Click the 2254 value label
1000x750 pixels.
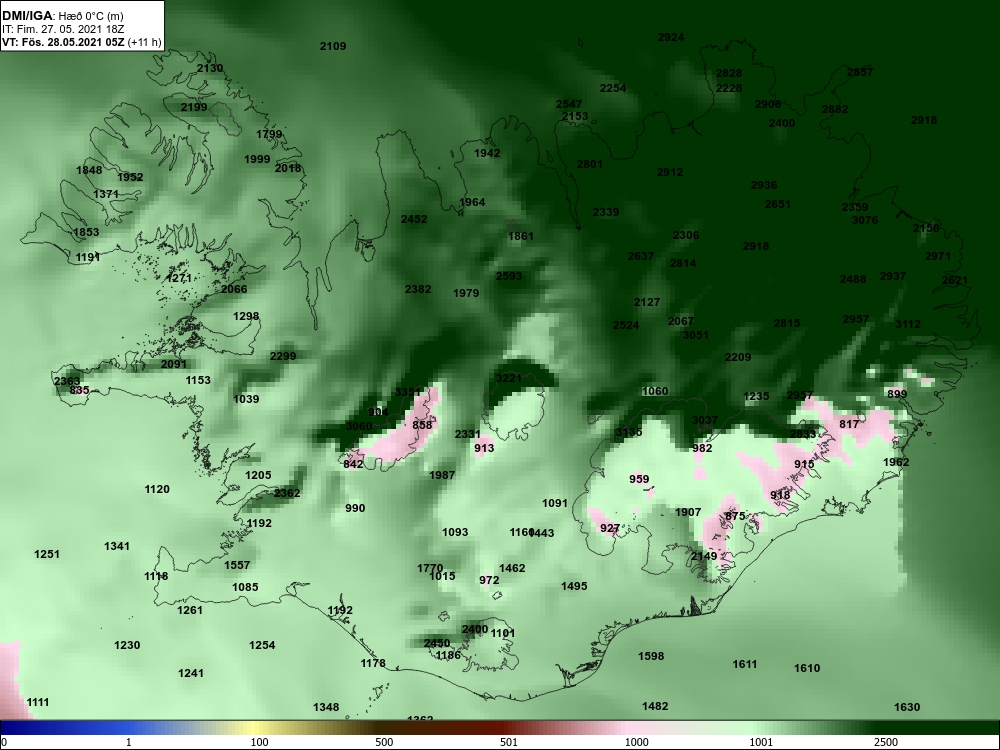tap(613, 88)
